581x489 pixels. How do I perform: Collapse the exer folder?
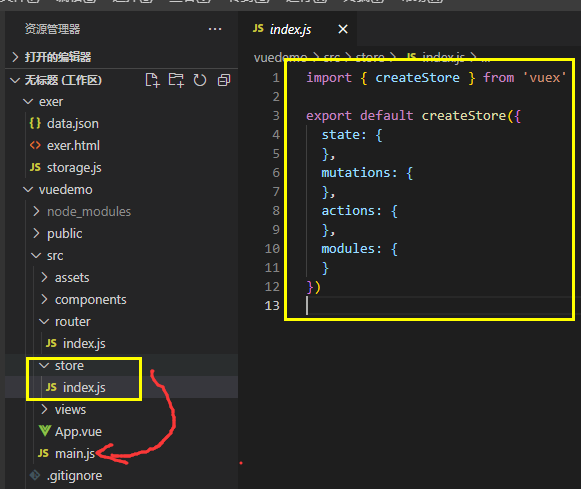(28, 102)
